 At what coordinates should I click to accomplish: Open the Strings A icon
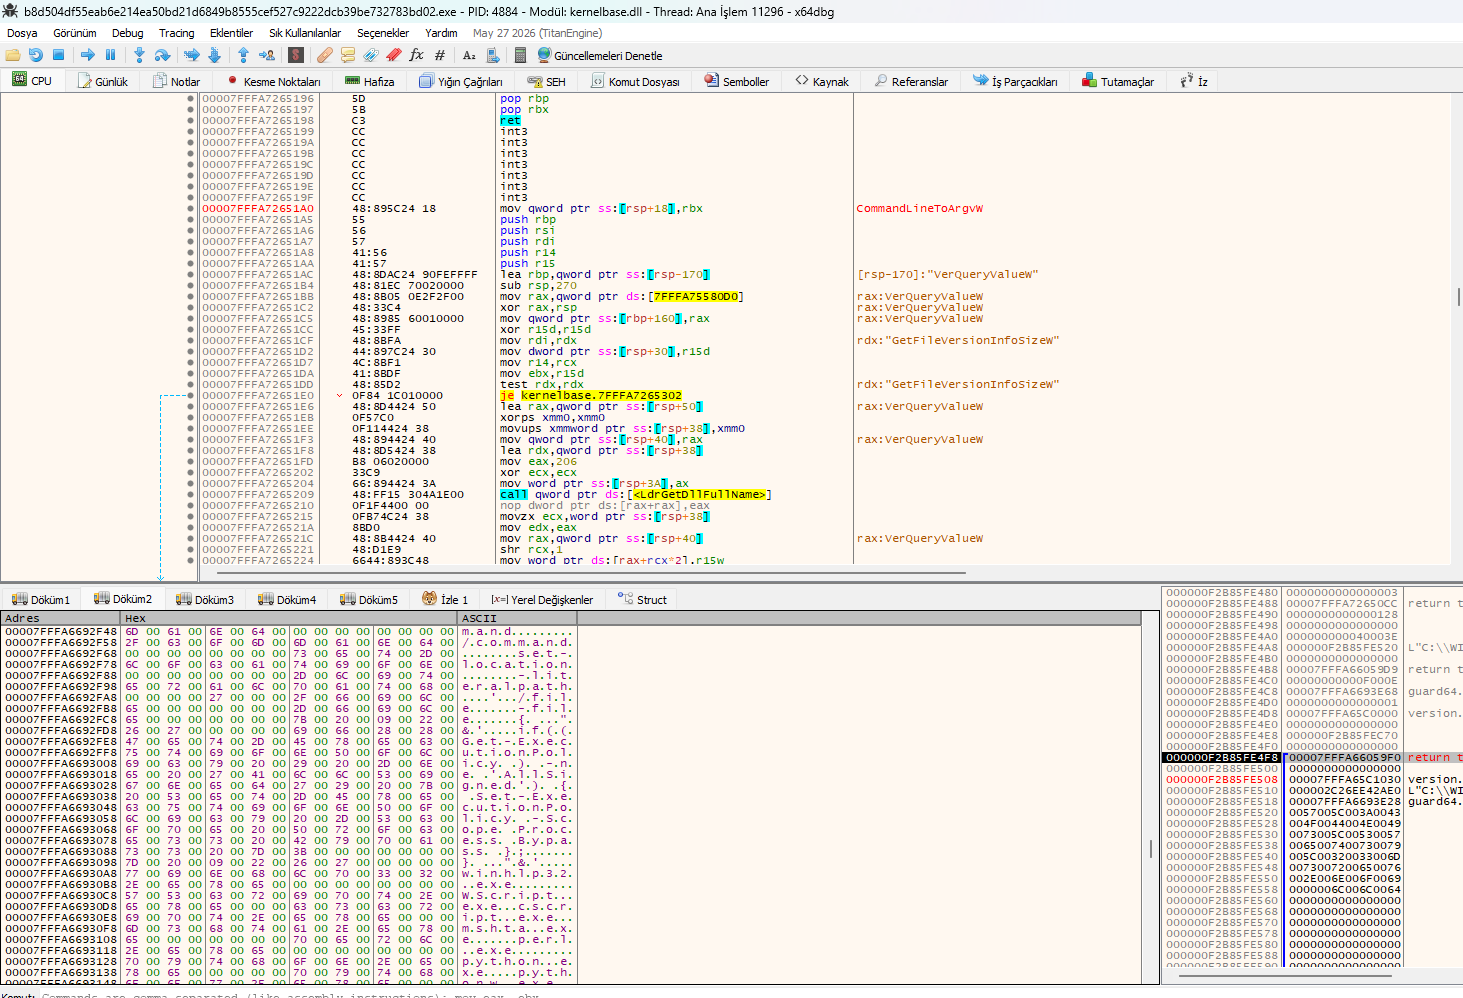[469, 55]
